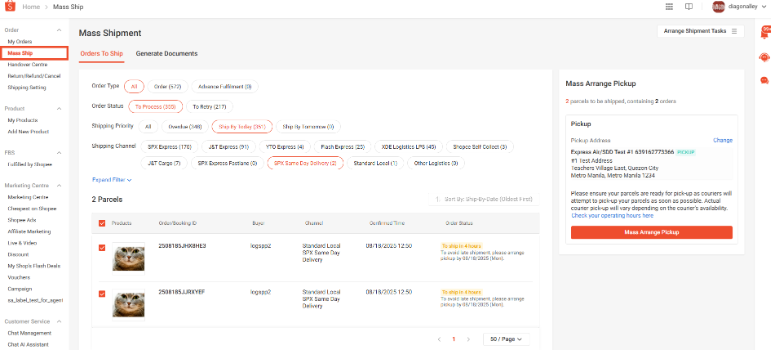Viewport: 771px width, 360px height.
Task: Open the chat bubble icon
Action: click(x=764, y=80)
